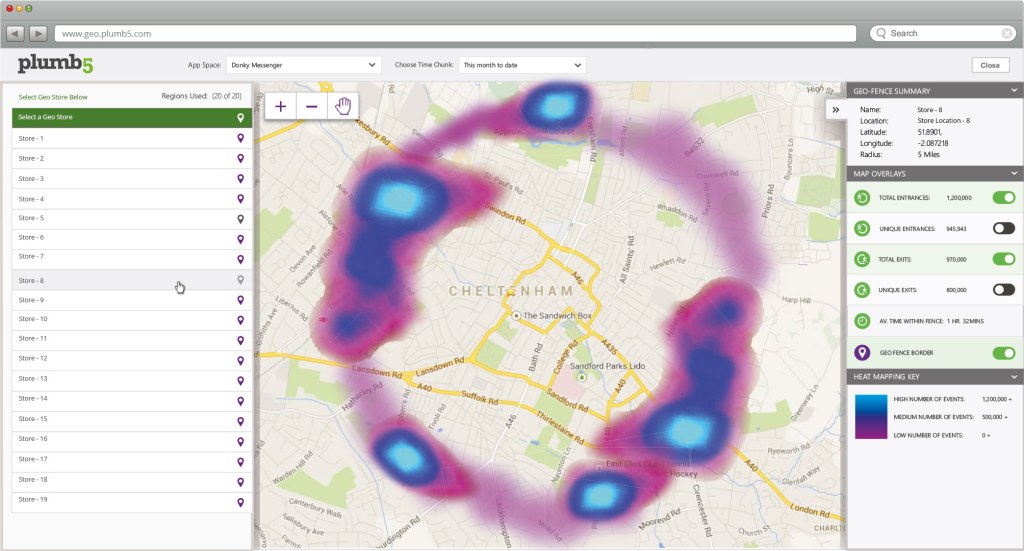Click the Close button
The image size is (1024, 551).
(990, 65)
